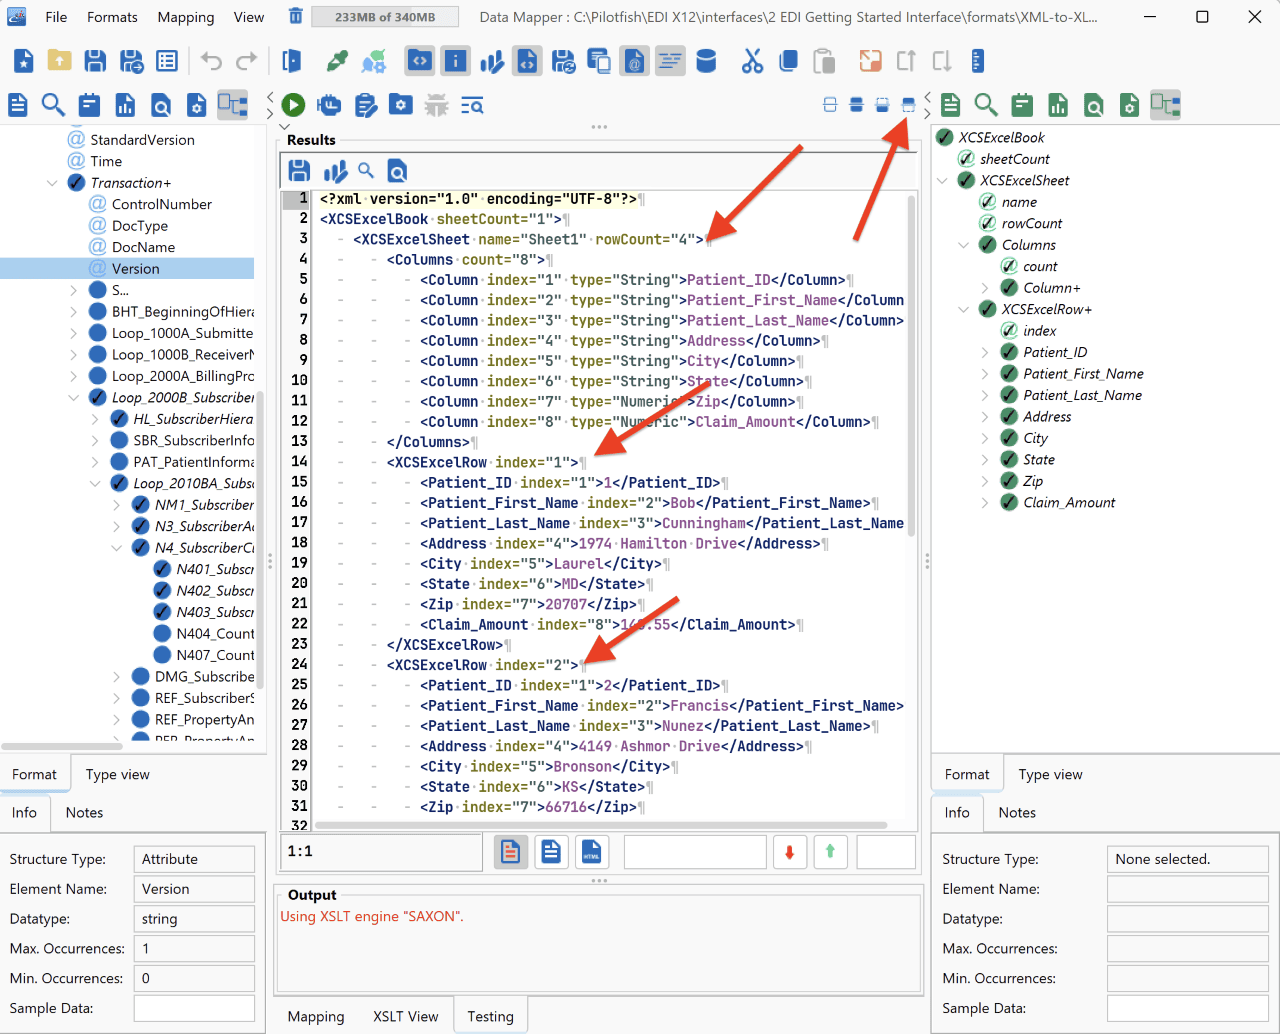Toggle the info 'i' toolbar button
The width and height of the screenshot is (1280, 1034).
pyautogui.click(x=456, y=61)
